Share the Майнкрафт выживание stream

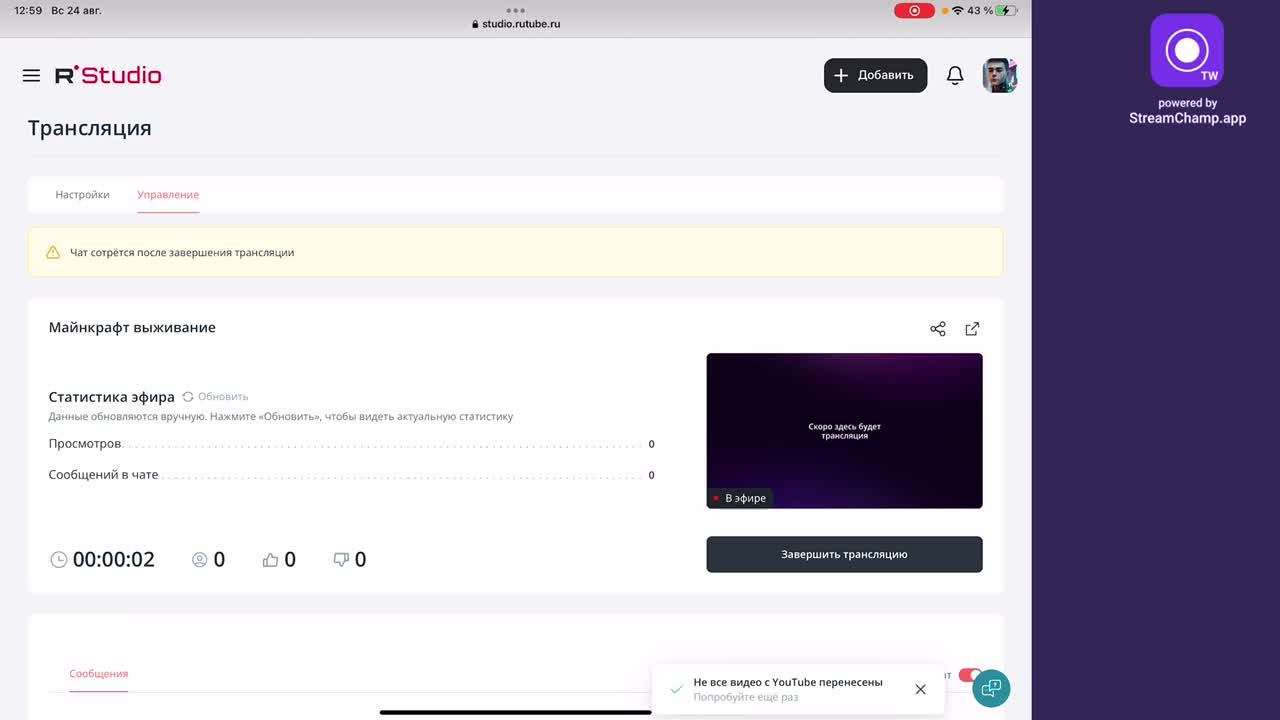click(938, 329)
